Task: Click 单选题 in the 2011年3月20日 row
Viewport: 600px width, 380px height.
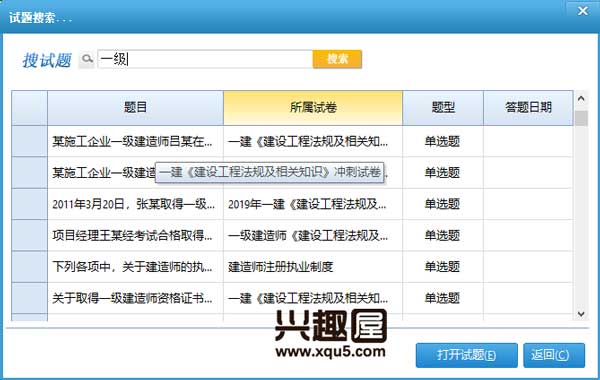Action: click(x=442, y=204)
